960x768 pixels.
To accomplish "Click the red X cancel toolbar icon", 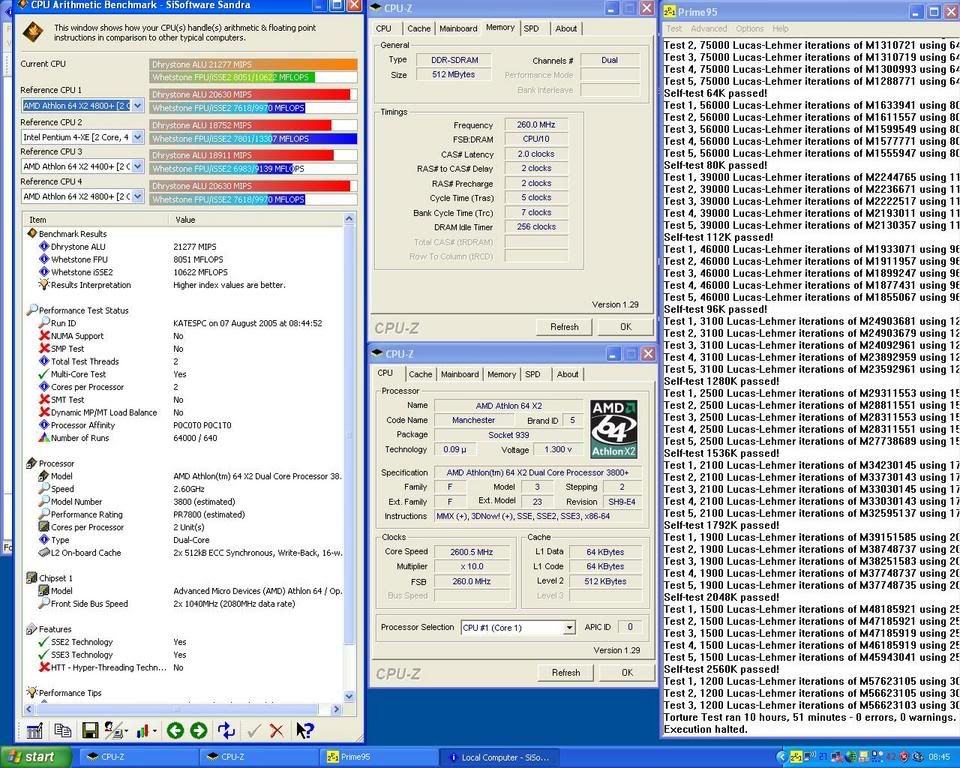I will pyautogui.click(x=277, y=730).
